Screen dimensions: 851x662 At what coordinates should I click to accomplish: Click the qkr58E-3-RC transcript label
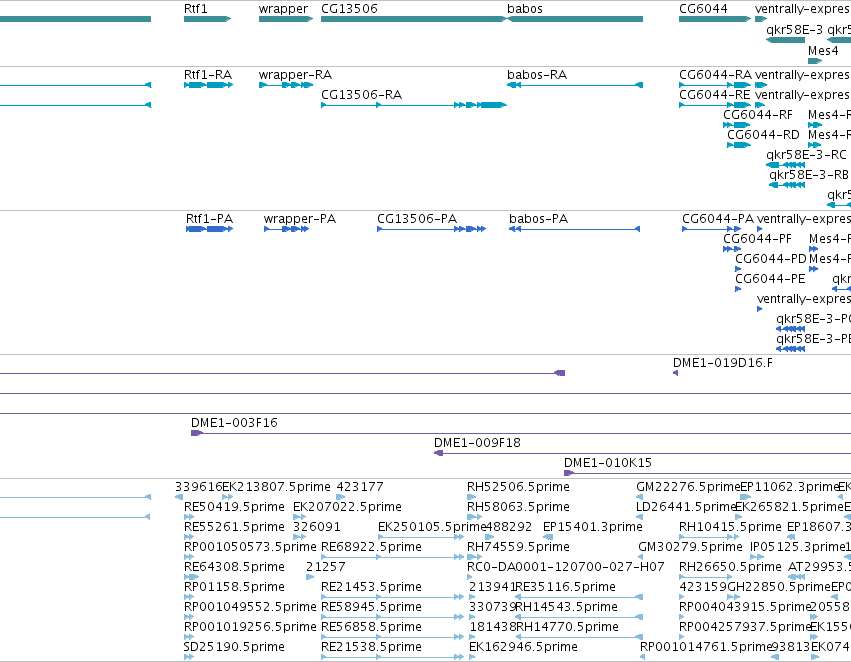click(x=806, y=155)
